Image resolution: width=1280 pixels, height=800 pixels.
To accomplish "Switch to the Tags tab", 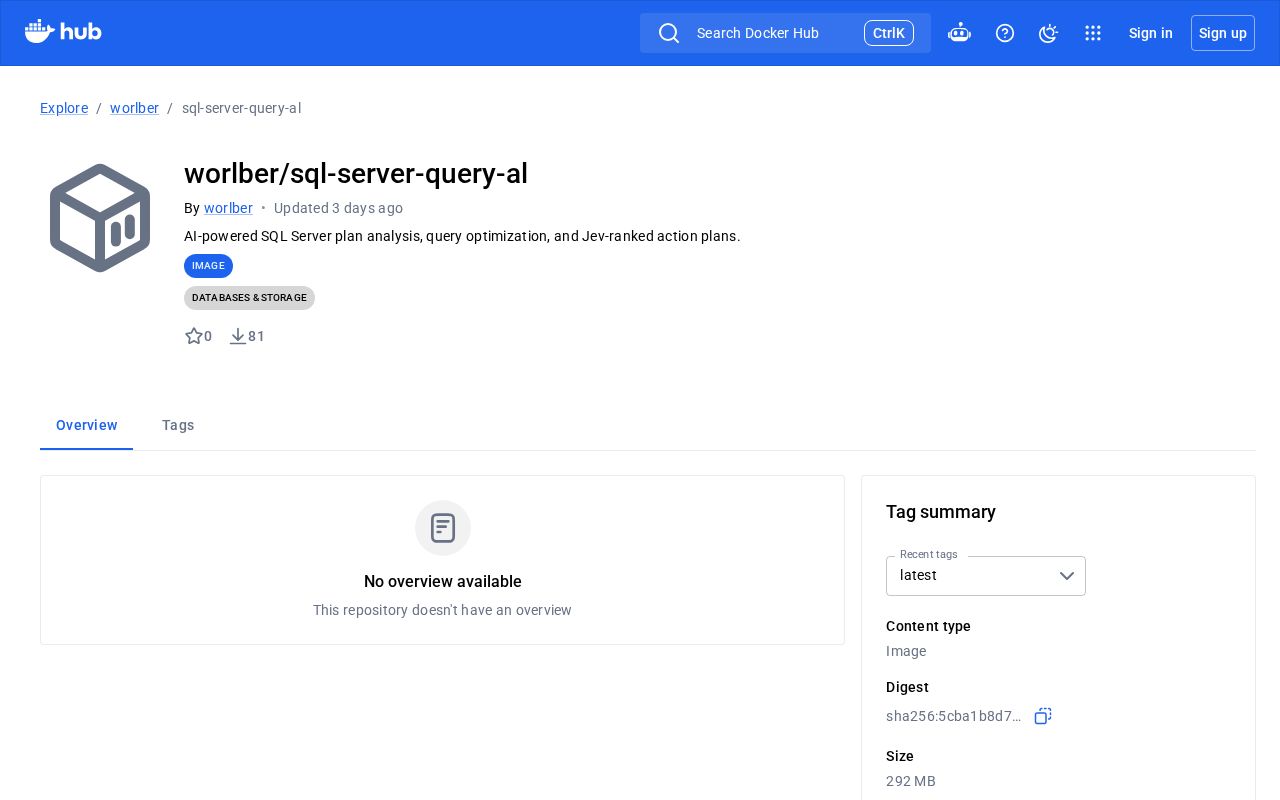I will click(178, 425).
